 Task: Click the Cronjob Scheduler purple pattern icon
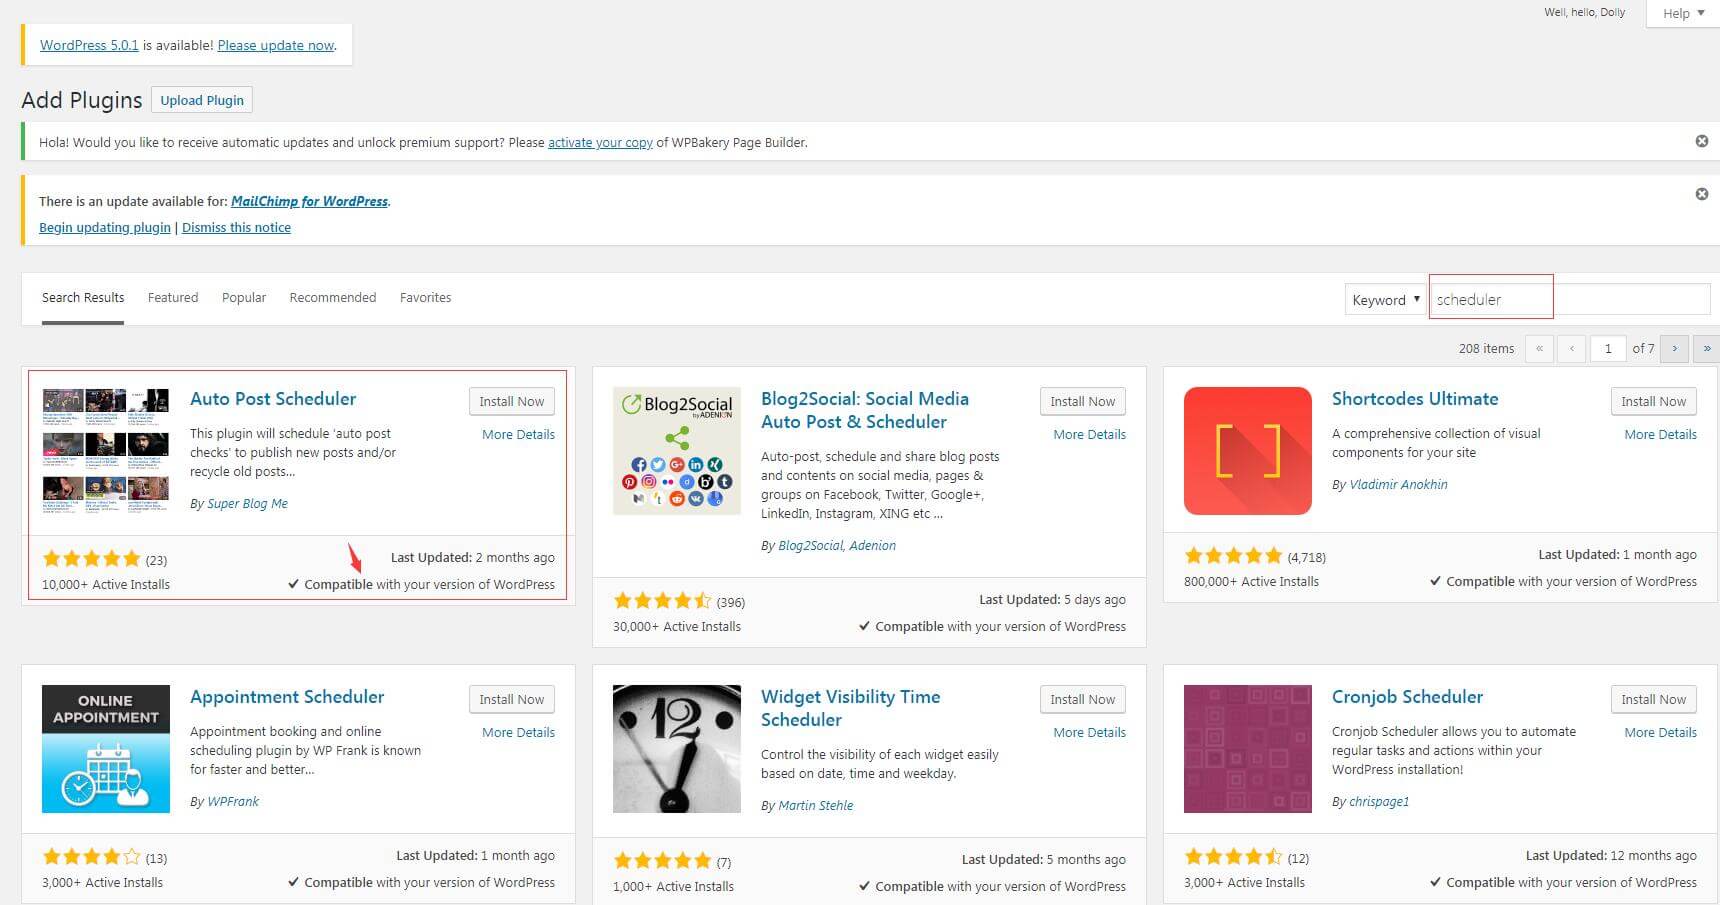pyautogui.click(x=1248, y=749)
